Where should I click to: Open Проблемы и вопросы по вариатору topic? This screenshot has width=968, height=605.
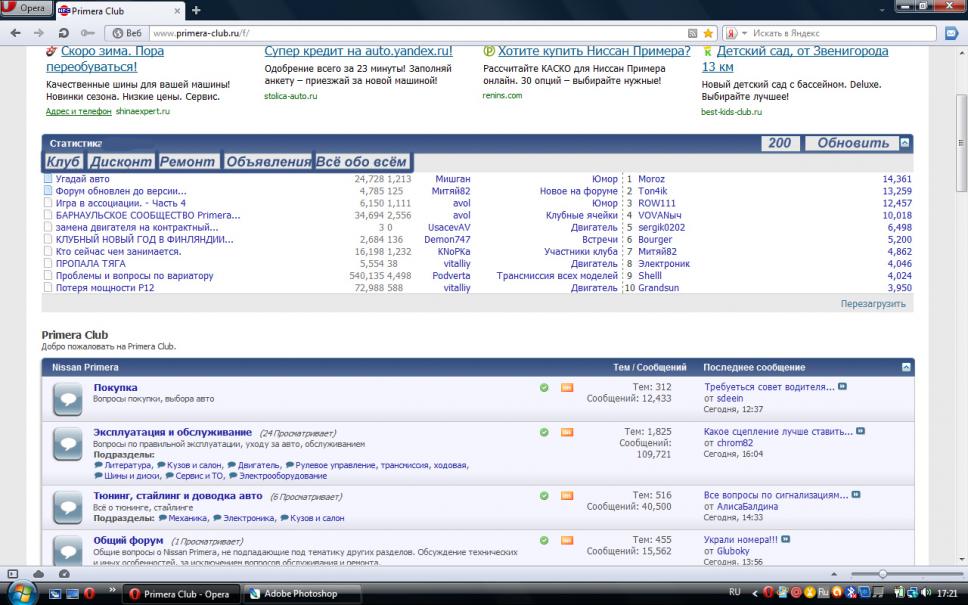pos(135,276)
